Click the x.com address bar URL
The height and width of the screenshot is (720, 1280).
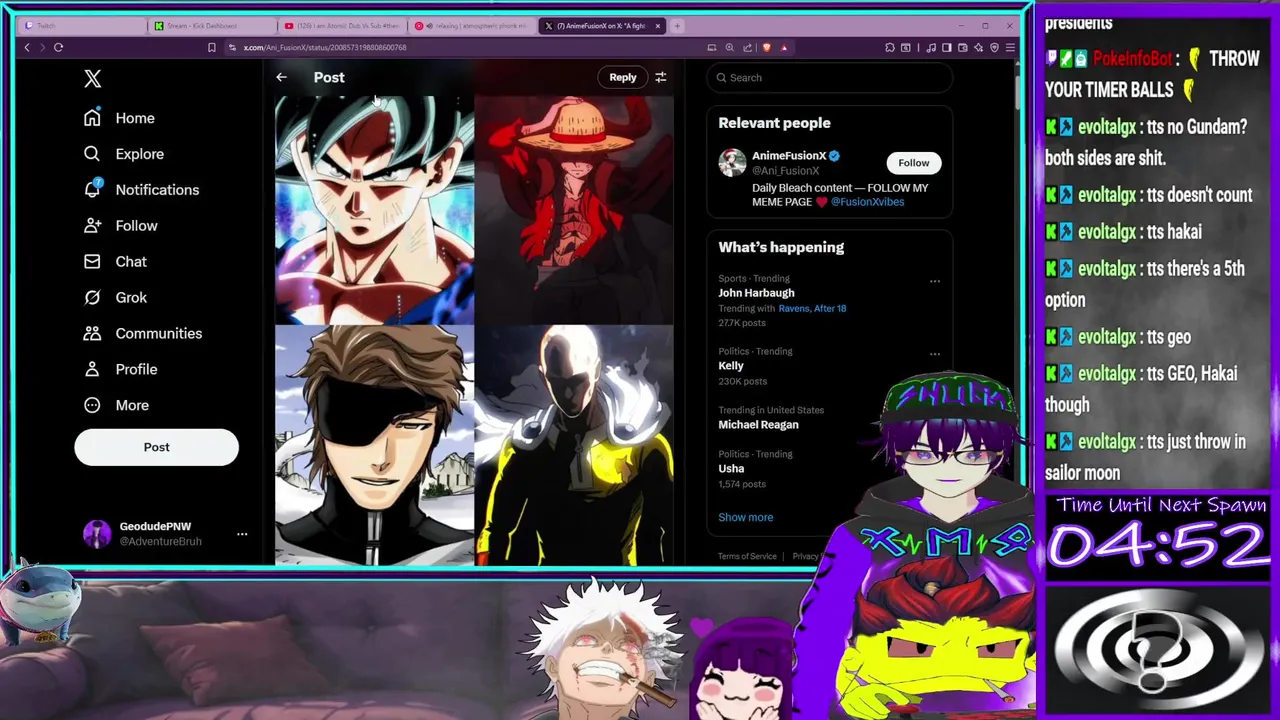pyautogui.click(x=325, y=48)
